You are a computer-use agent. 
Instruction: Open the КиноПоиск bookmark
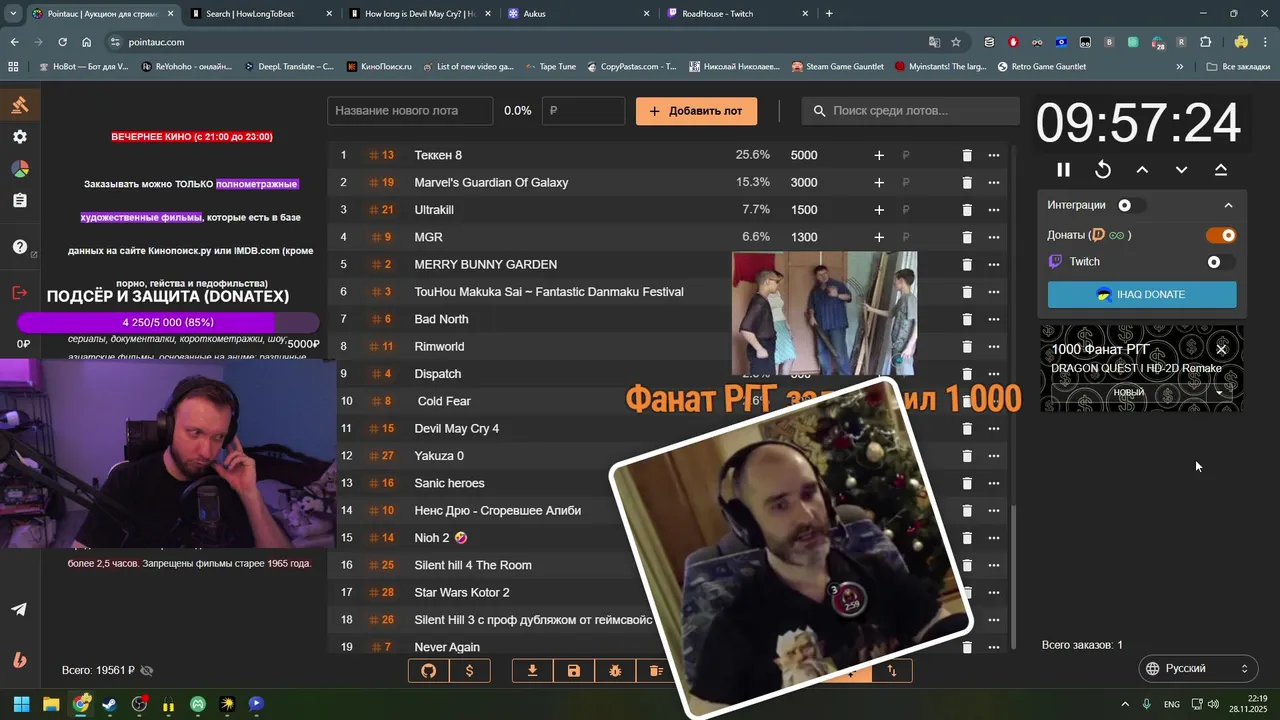click(x=378, y=67)
